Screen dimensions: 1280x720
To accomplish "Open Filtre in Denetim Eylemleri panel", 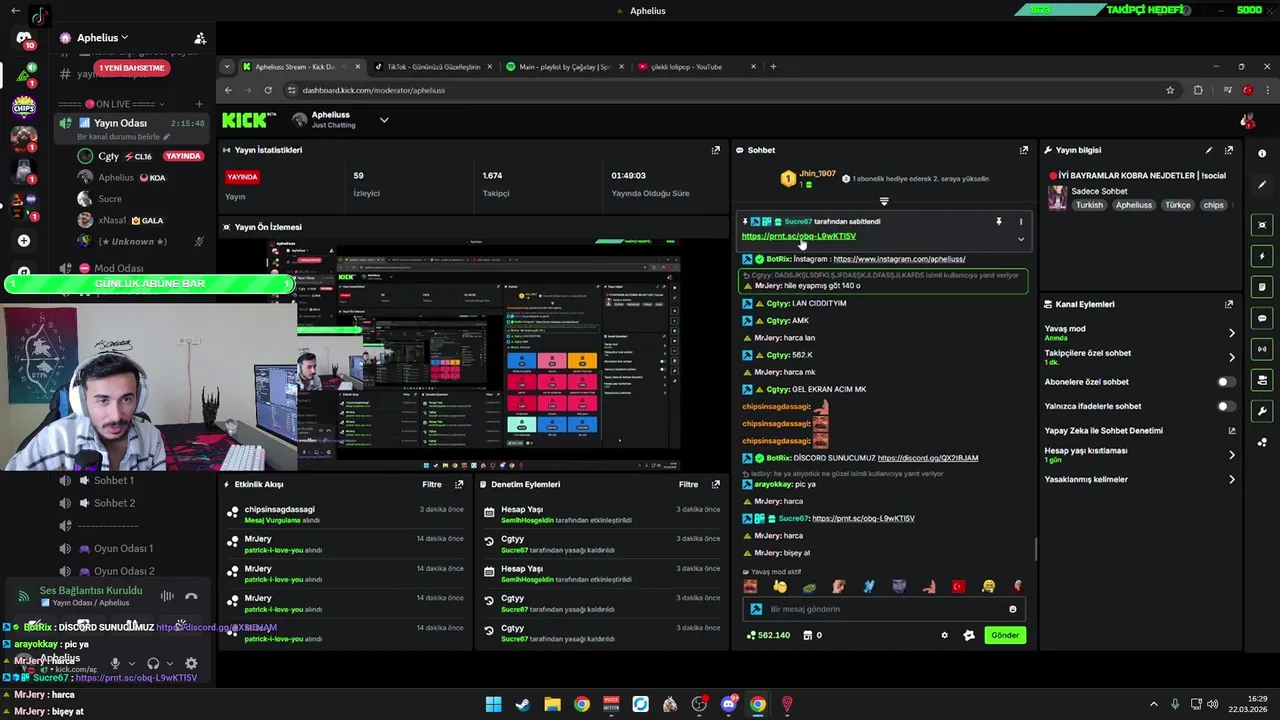I will pyautogui.click(x=689, y=484).
